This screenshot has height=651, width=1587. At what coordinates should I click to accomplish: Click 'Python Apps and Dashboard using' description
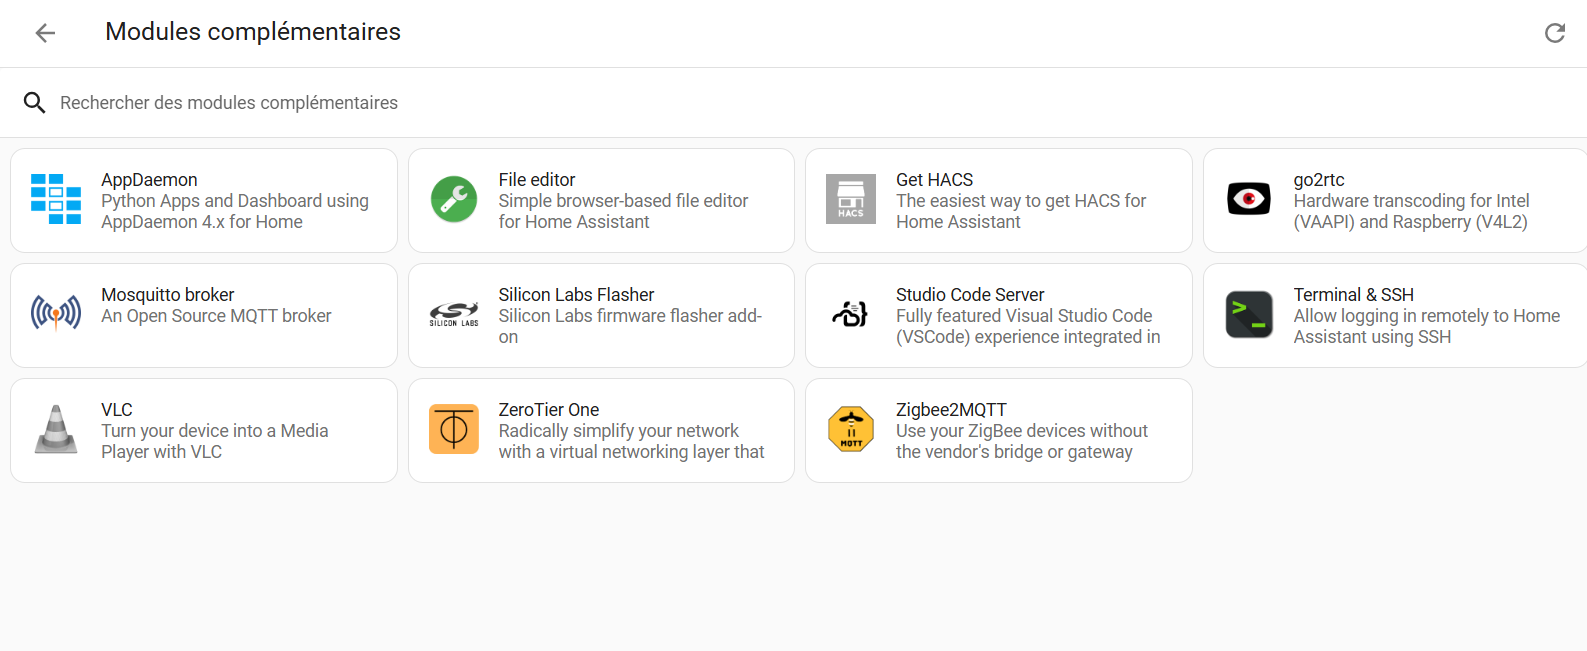pyautogui.click(x=235, y=201)
